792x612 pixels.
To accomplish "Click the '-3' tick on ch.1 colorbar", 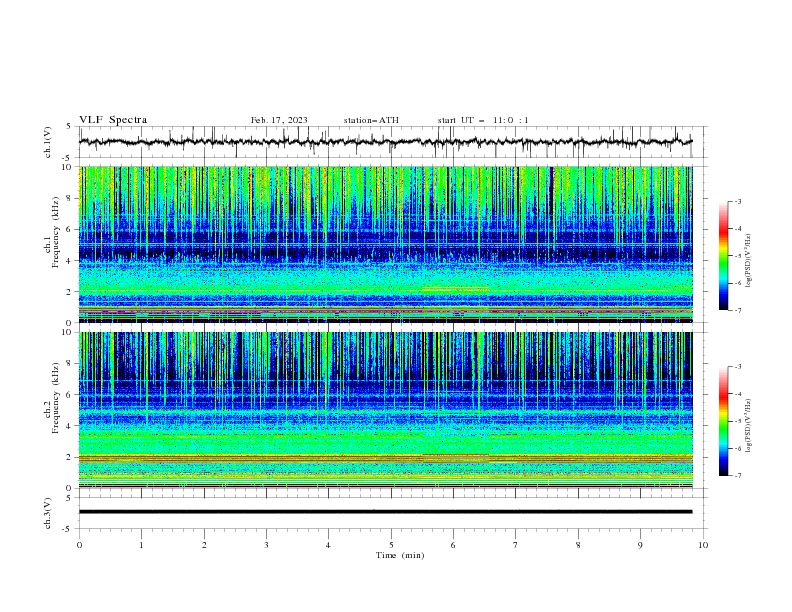I will [x=737, y=201].
